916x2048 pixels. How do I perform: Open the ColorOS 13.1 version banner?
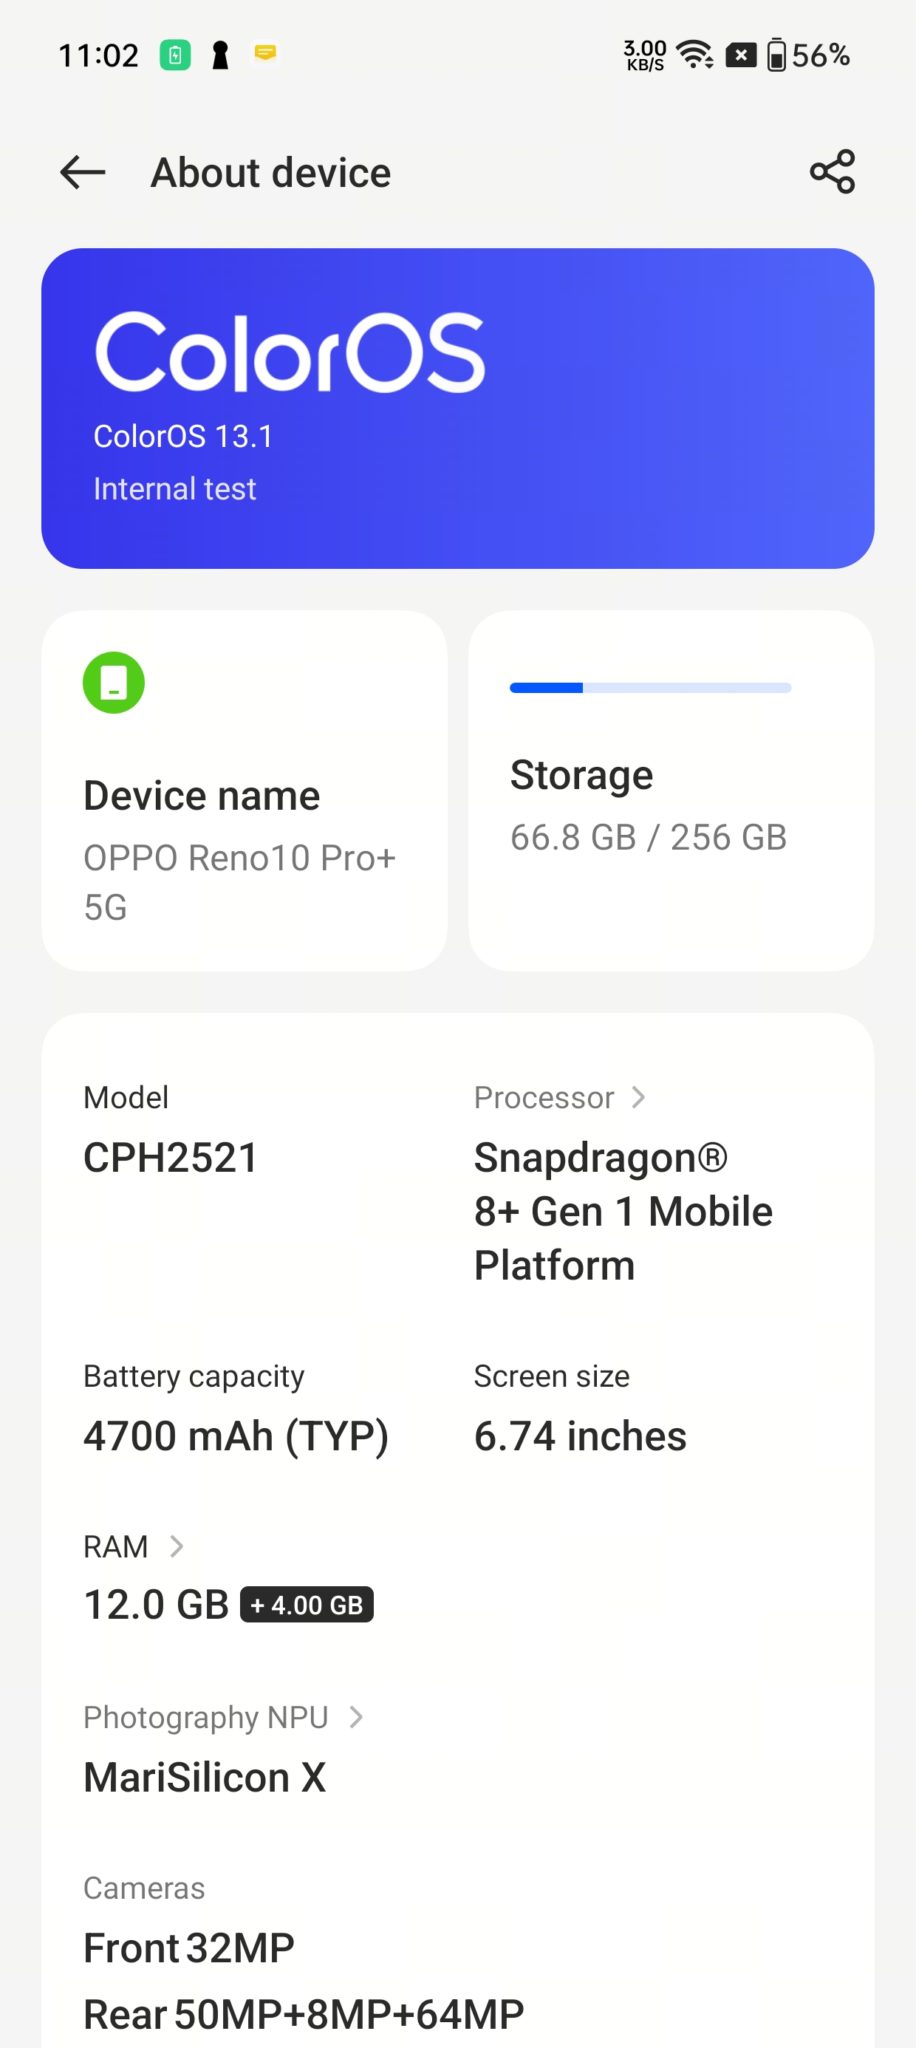(x=457, y=408)
